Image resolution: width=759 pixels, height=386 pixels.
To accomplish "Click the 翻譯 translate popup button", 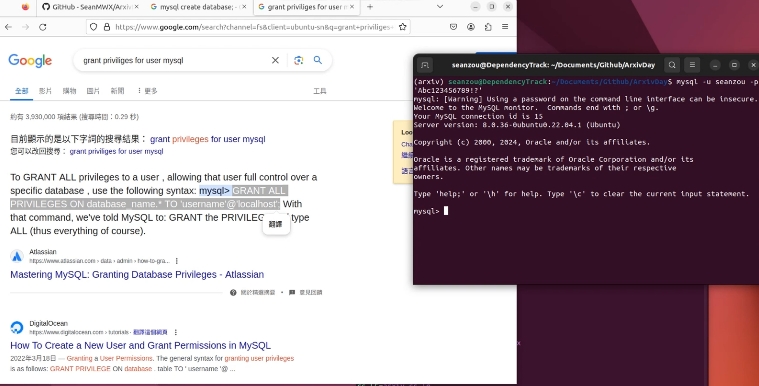I will pyautogui.click(x=275, y=224).
